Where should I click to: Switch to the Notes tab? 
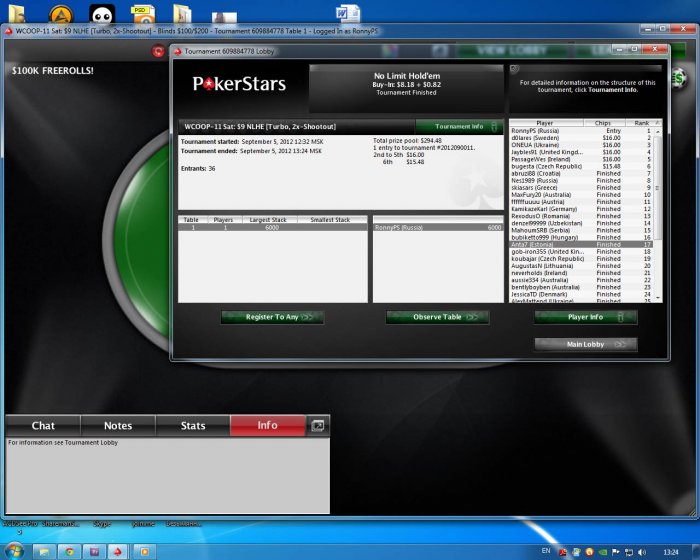pyautogui.click(x=118, y=426)
